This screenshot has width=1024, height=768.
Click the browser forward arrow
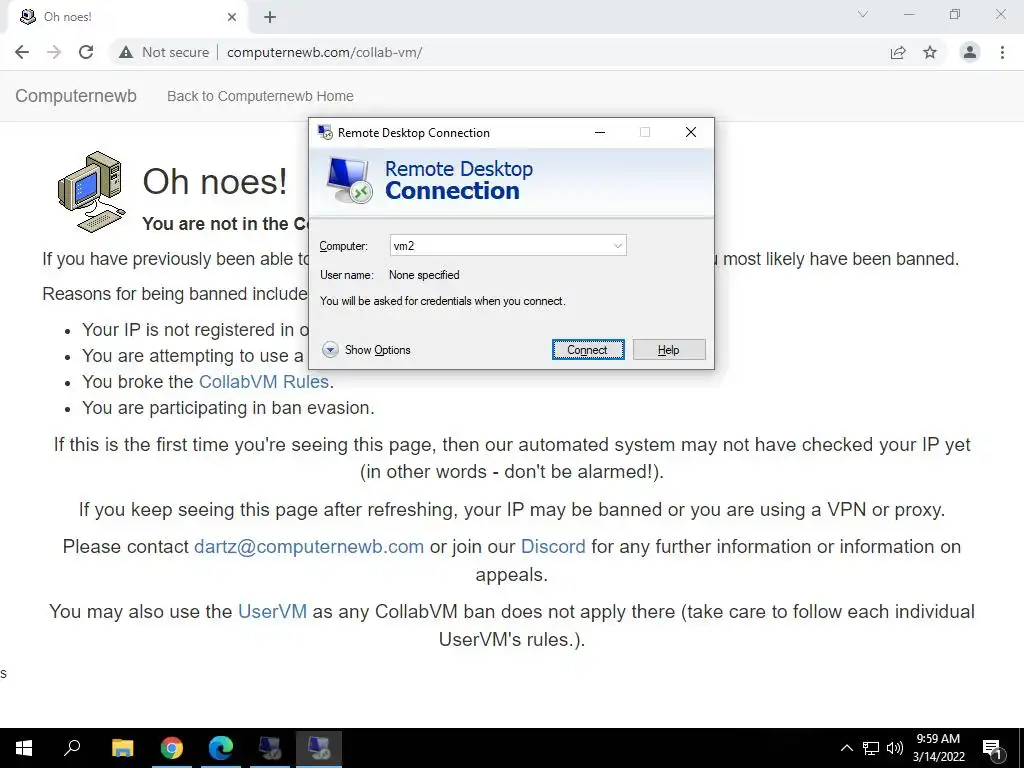coord(54,52)
